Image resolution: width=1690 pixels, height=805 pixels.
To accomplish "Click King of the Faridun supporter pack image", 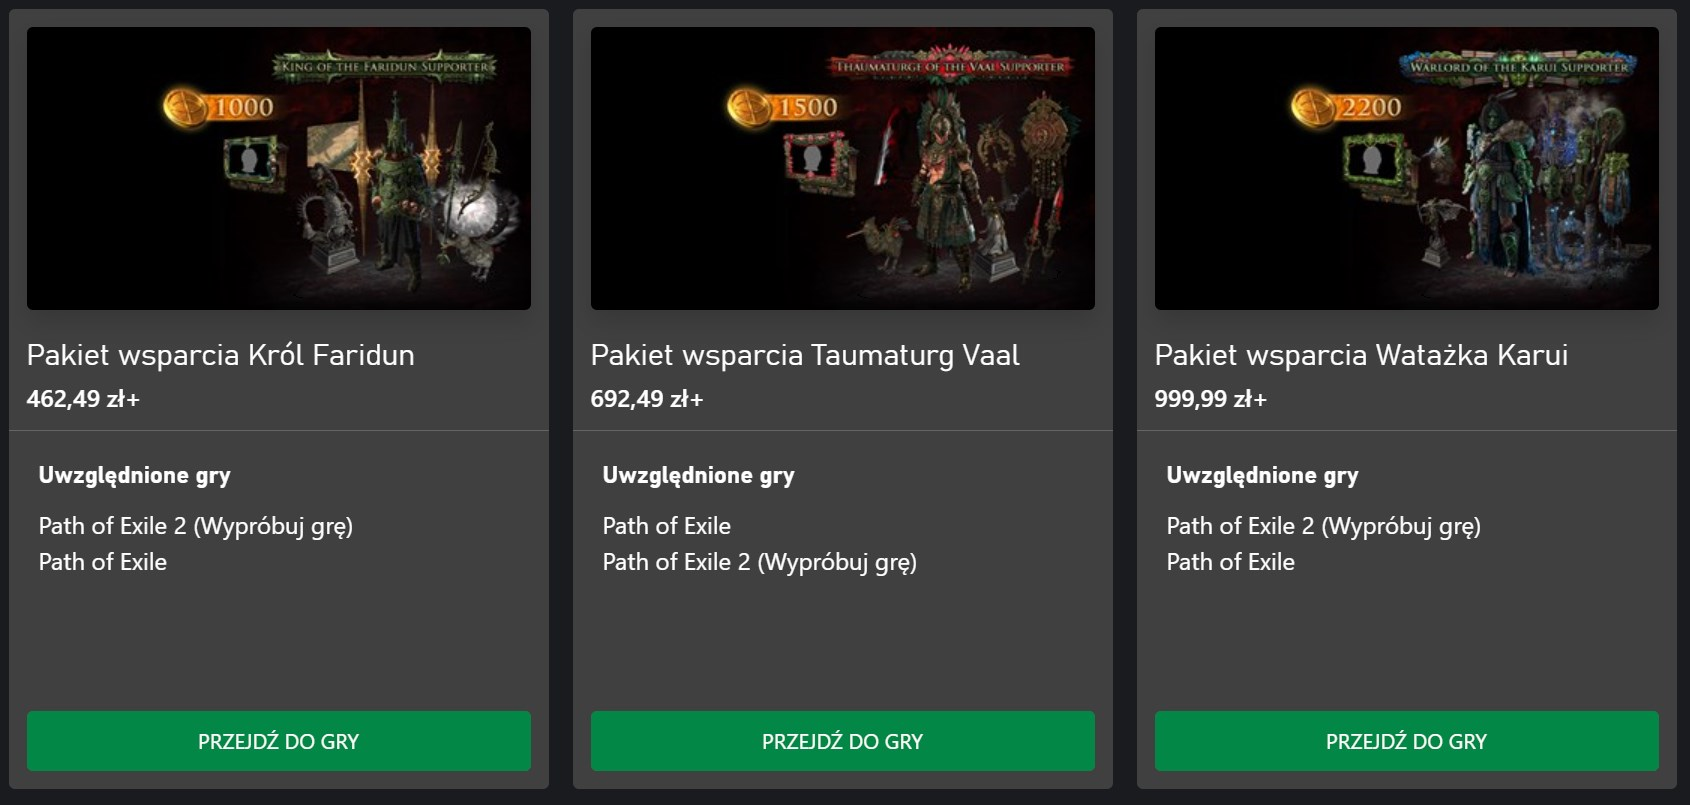I will (279, 168).
